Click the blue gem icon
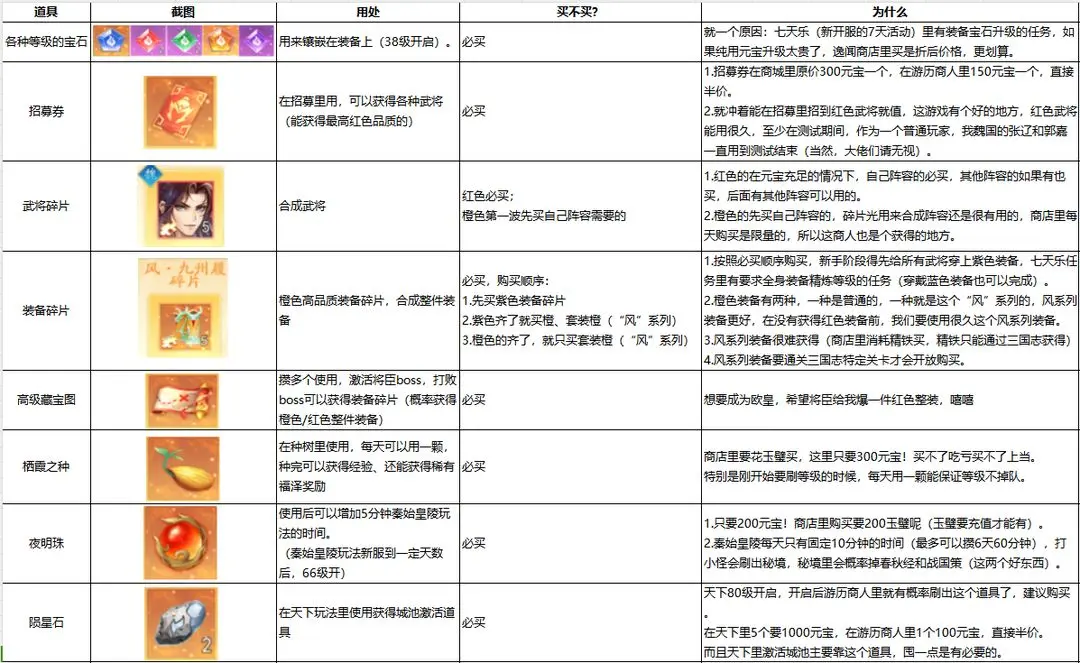The height and width of the screenshot is (663, 1080). tap(113, 43)
